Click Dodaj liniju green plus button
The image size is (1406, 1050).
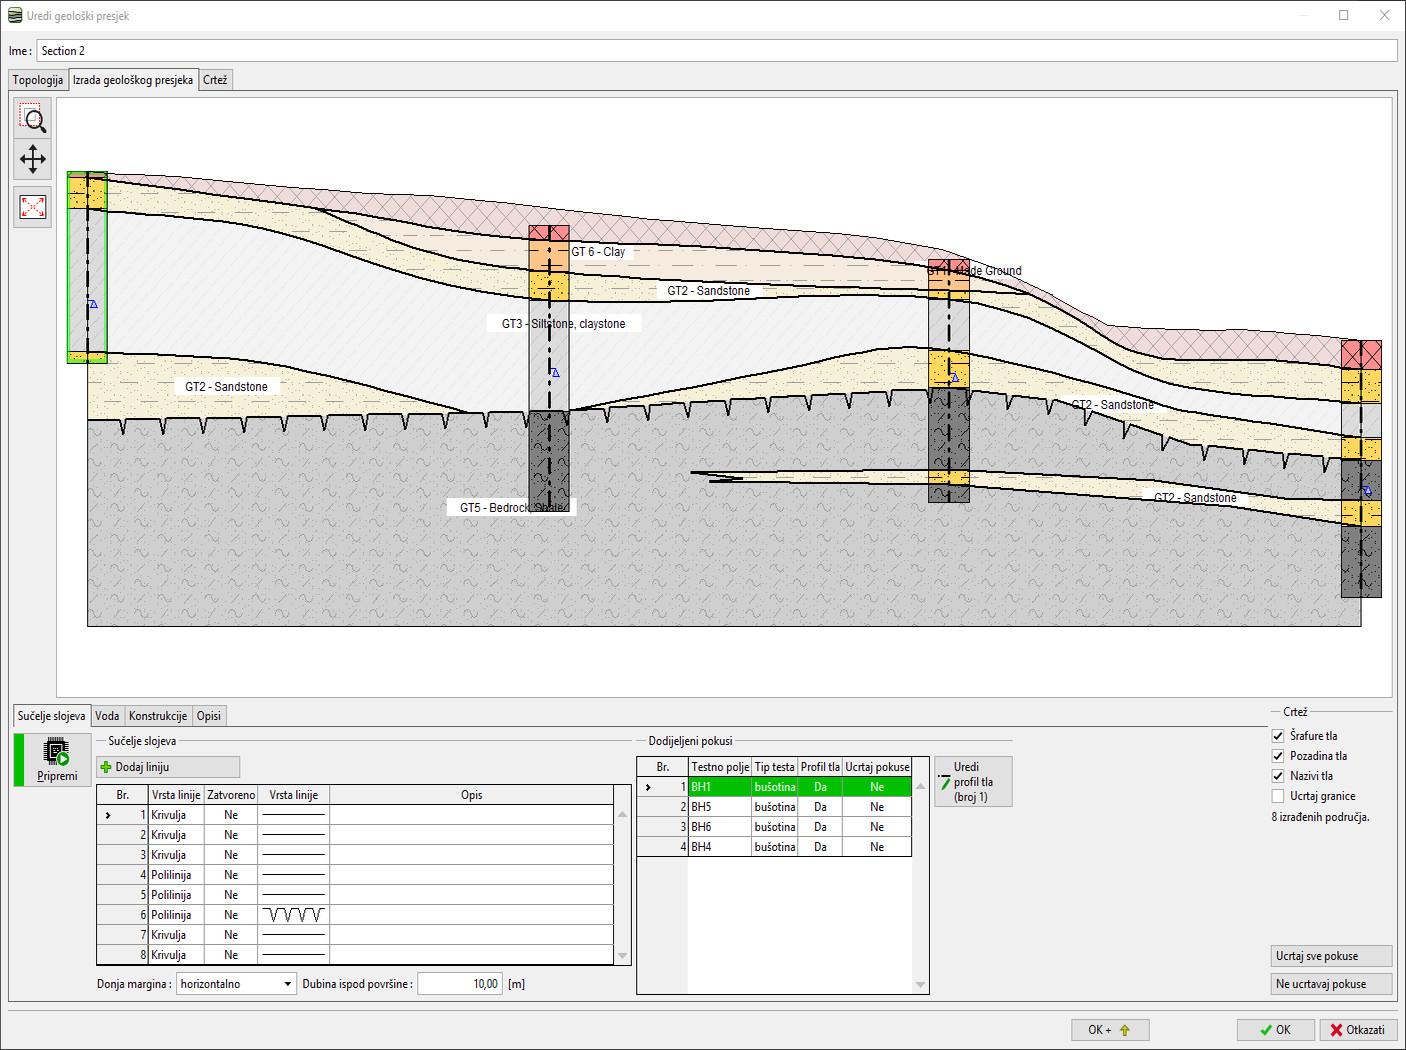click(168, 767)
